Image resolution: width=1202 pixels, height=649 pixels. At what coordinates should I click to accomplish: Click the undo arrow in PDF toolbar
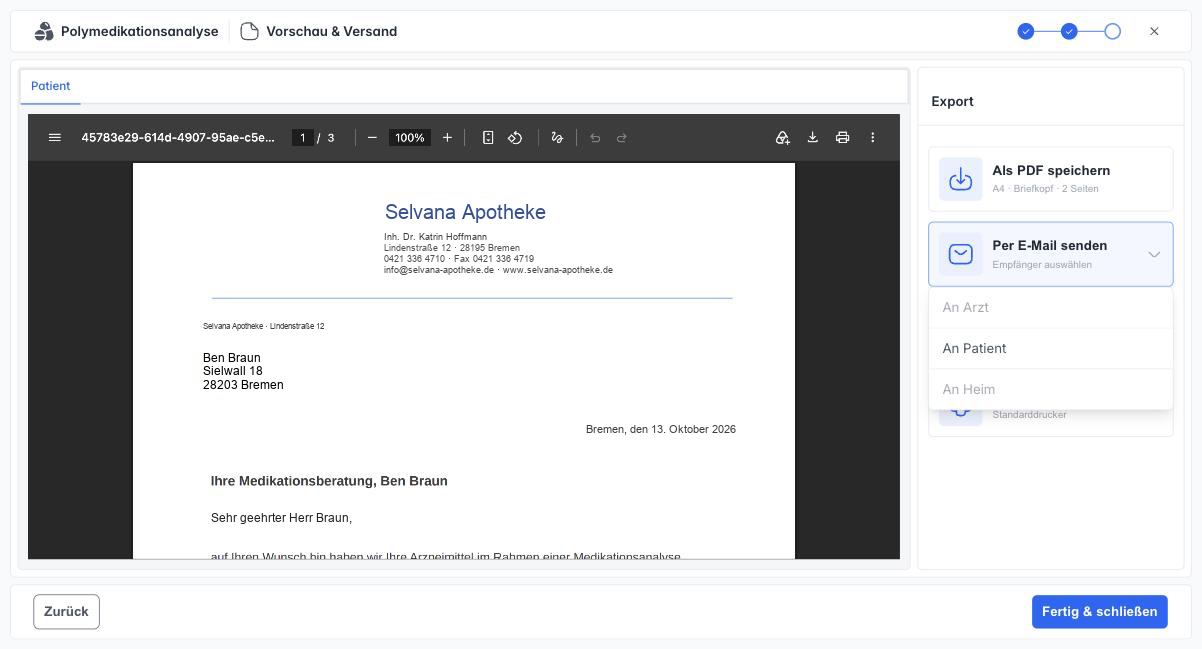pyautogui.click(x=595, y=138)
